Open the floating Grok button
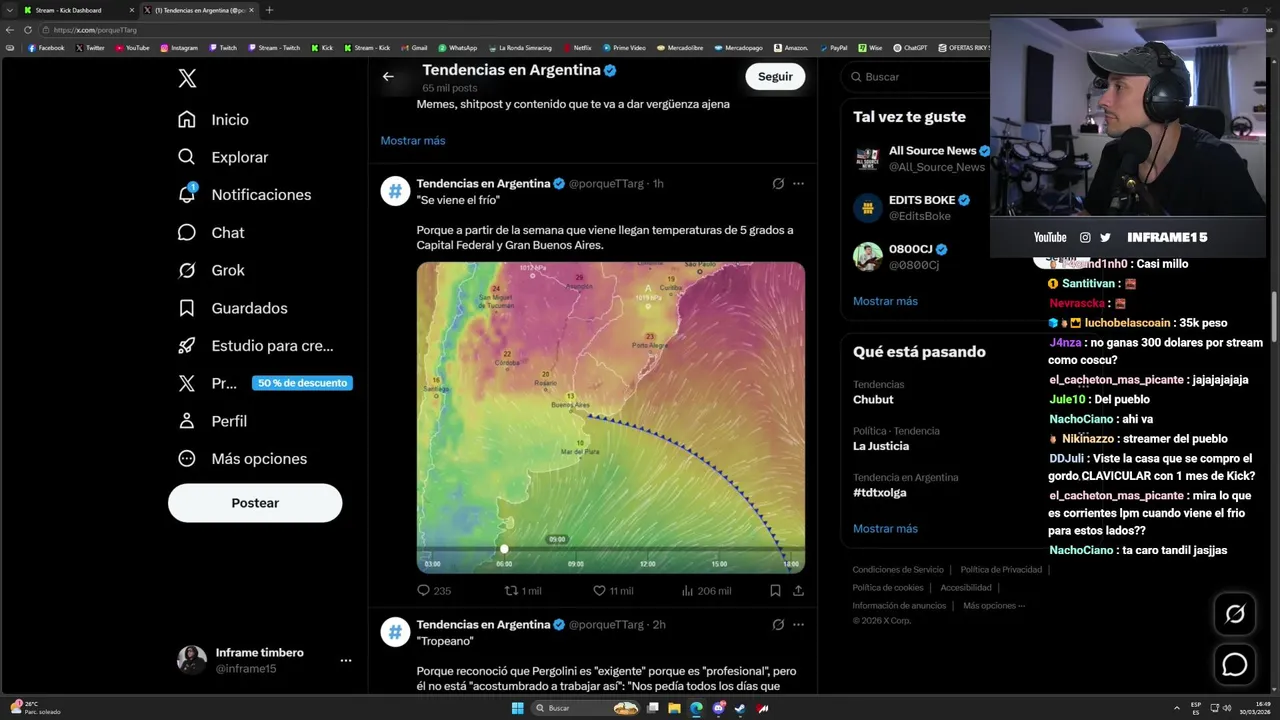The image size is (1280, 720). coord(1235,614)
